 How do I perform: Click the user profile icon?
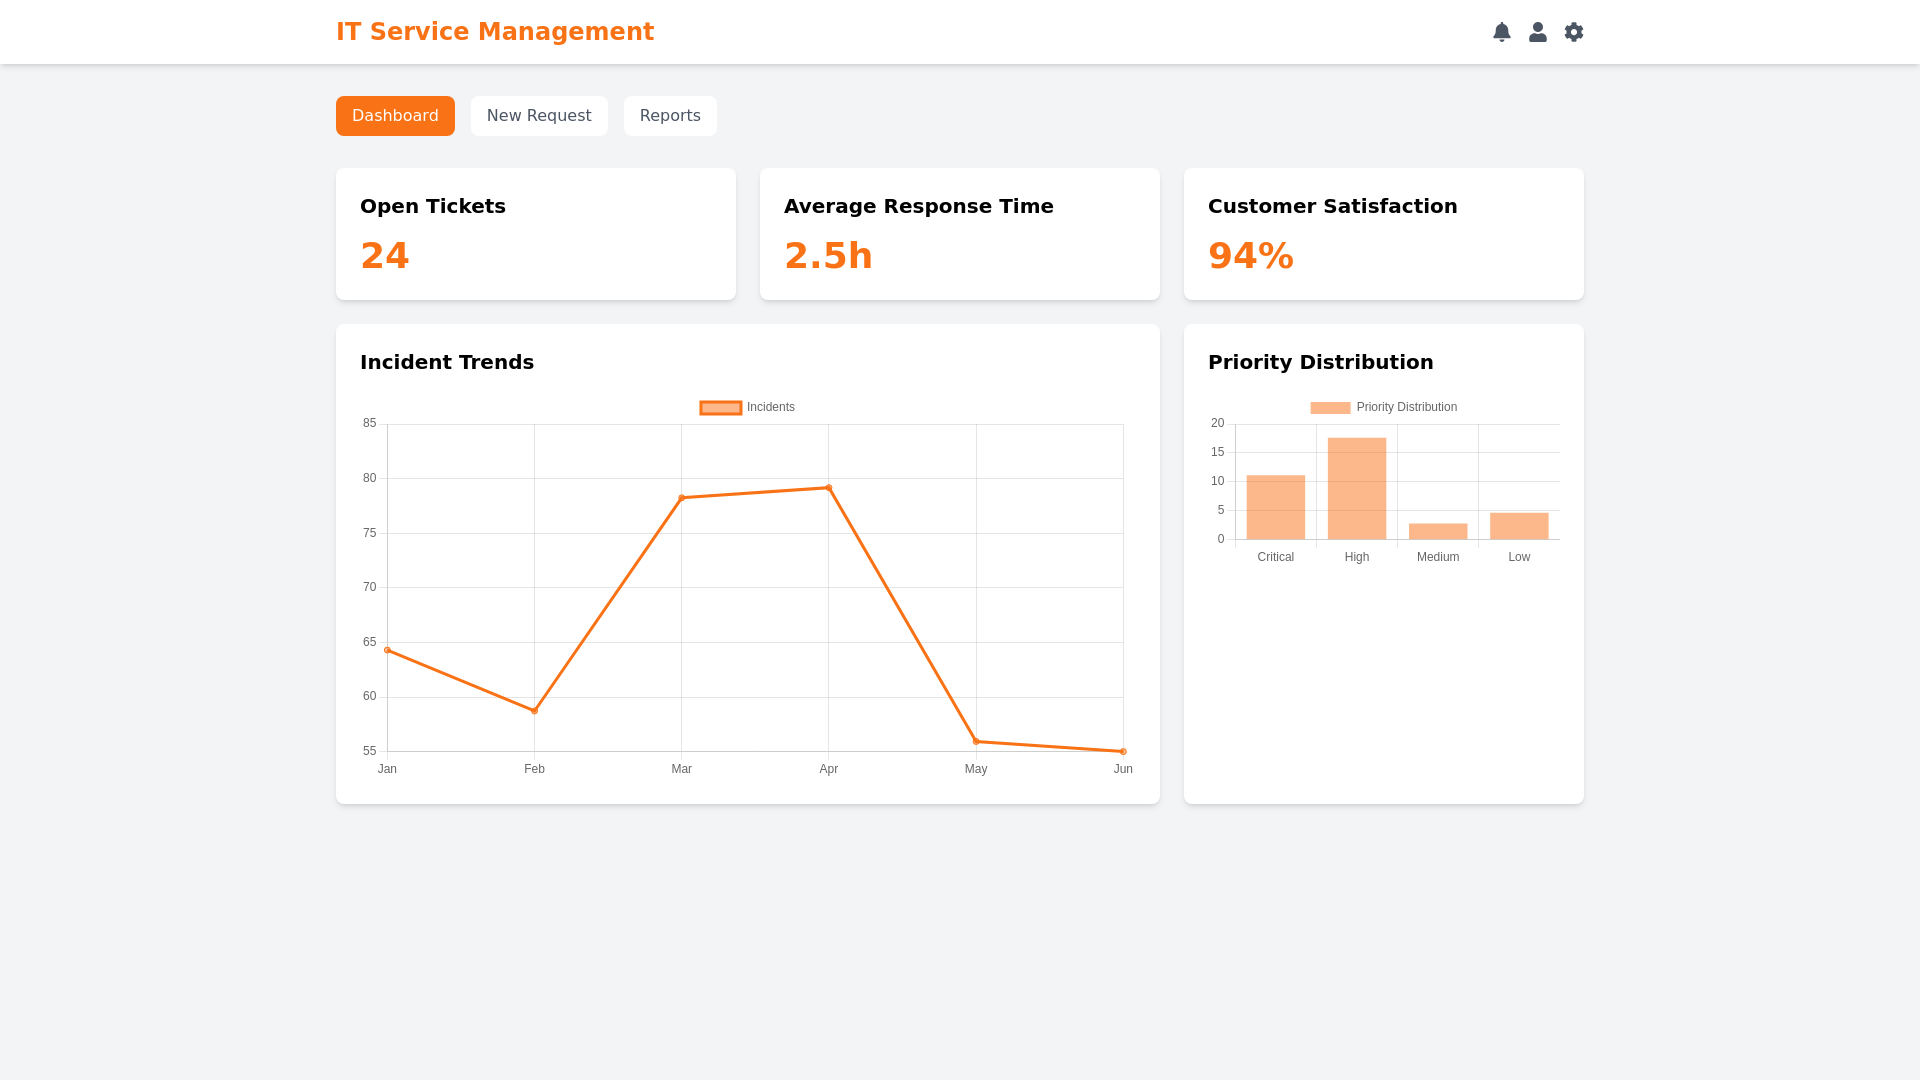click(1537, 32)
